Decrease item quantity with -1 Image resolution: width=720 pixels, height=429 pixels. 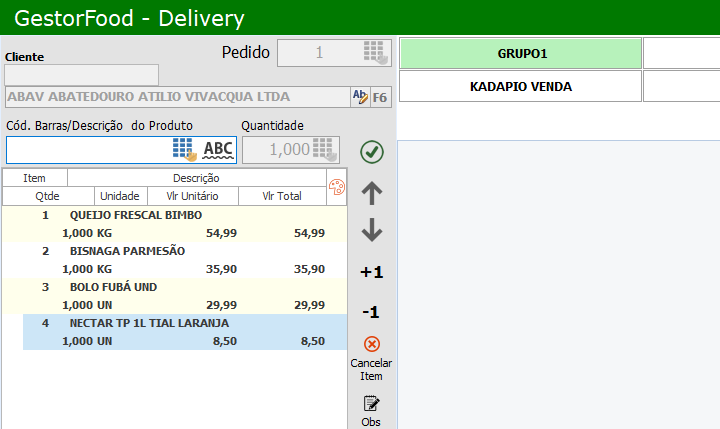tap(372, 312)
